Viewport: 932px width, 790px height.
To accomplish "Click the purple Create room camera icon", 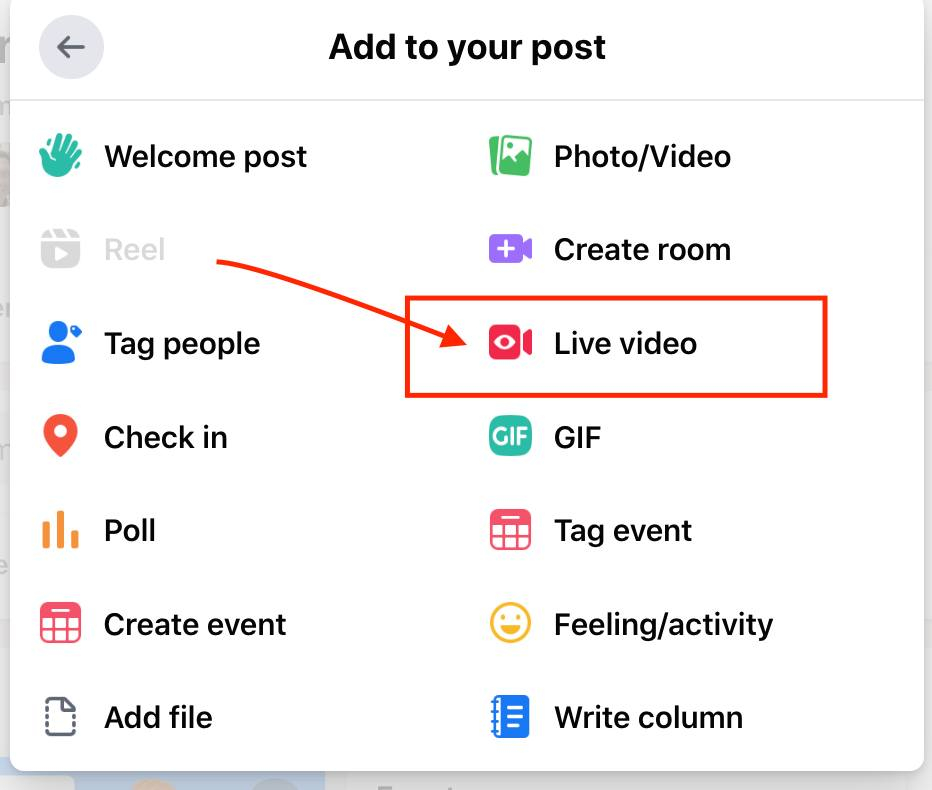I will (510, 248).
